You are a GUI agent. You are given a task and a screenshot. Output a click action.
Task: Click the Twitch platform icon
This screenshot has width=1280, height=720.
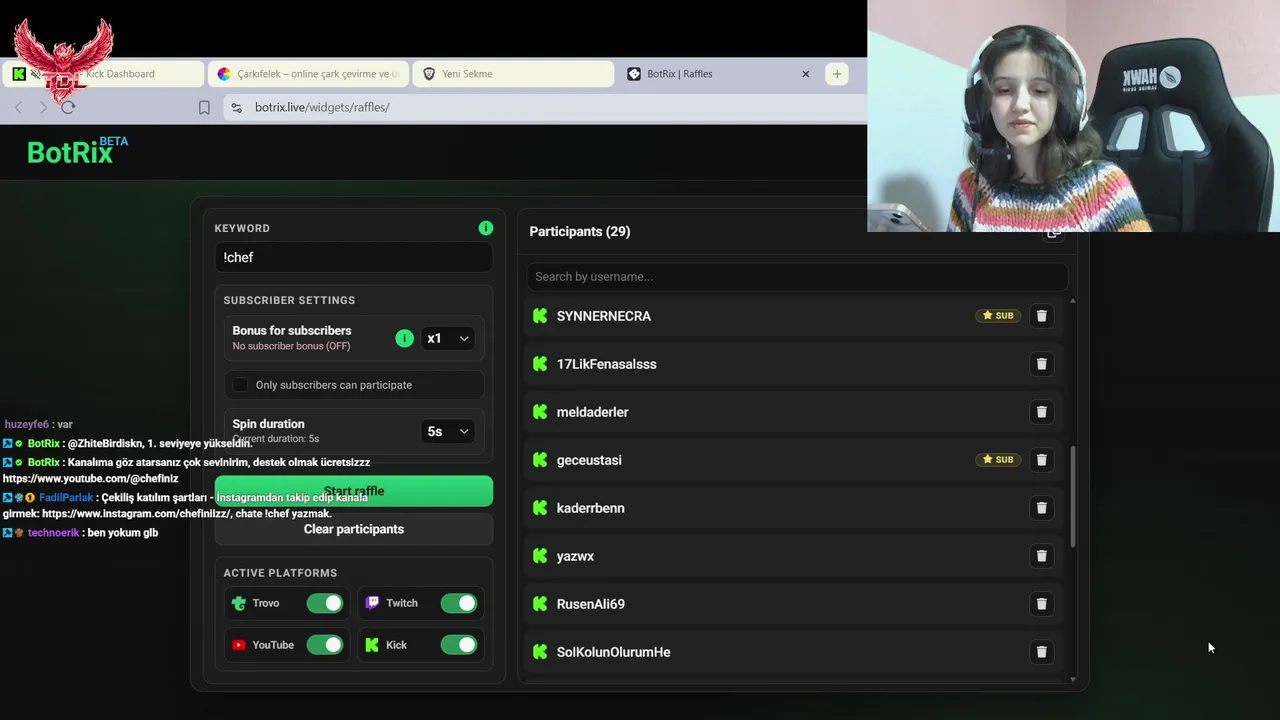pyautogui.click(x=372, y=603)
